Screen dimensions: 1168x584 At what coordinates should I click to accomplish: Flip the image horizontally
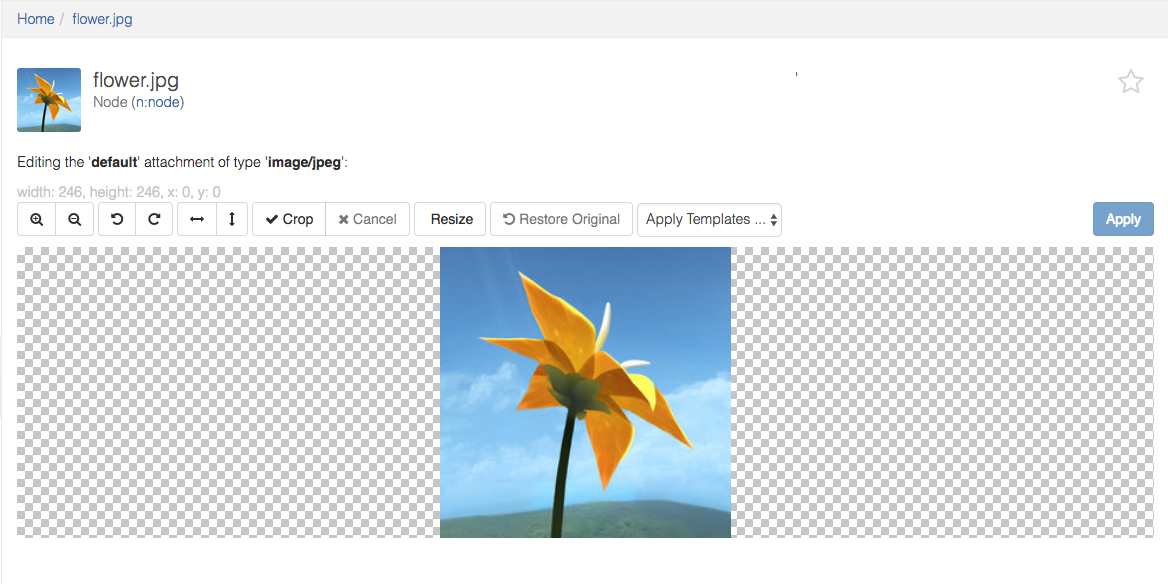pyautogui.click(x=197, y=219)
